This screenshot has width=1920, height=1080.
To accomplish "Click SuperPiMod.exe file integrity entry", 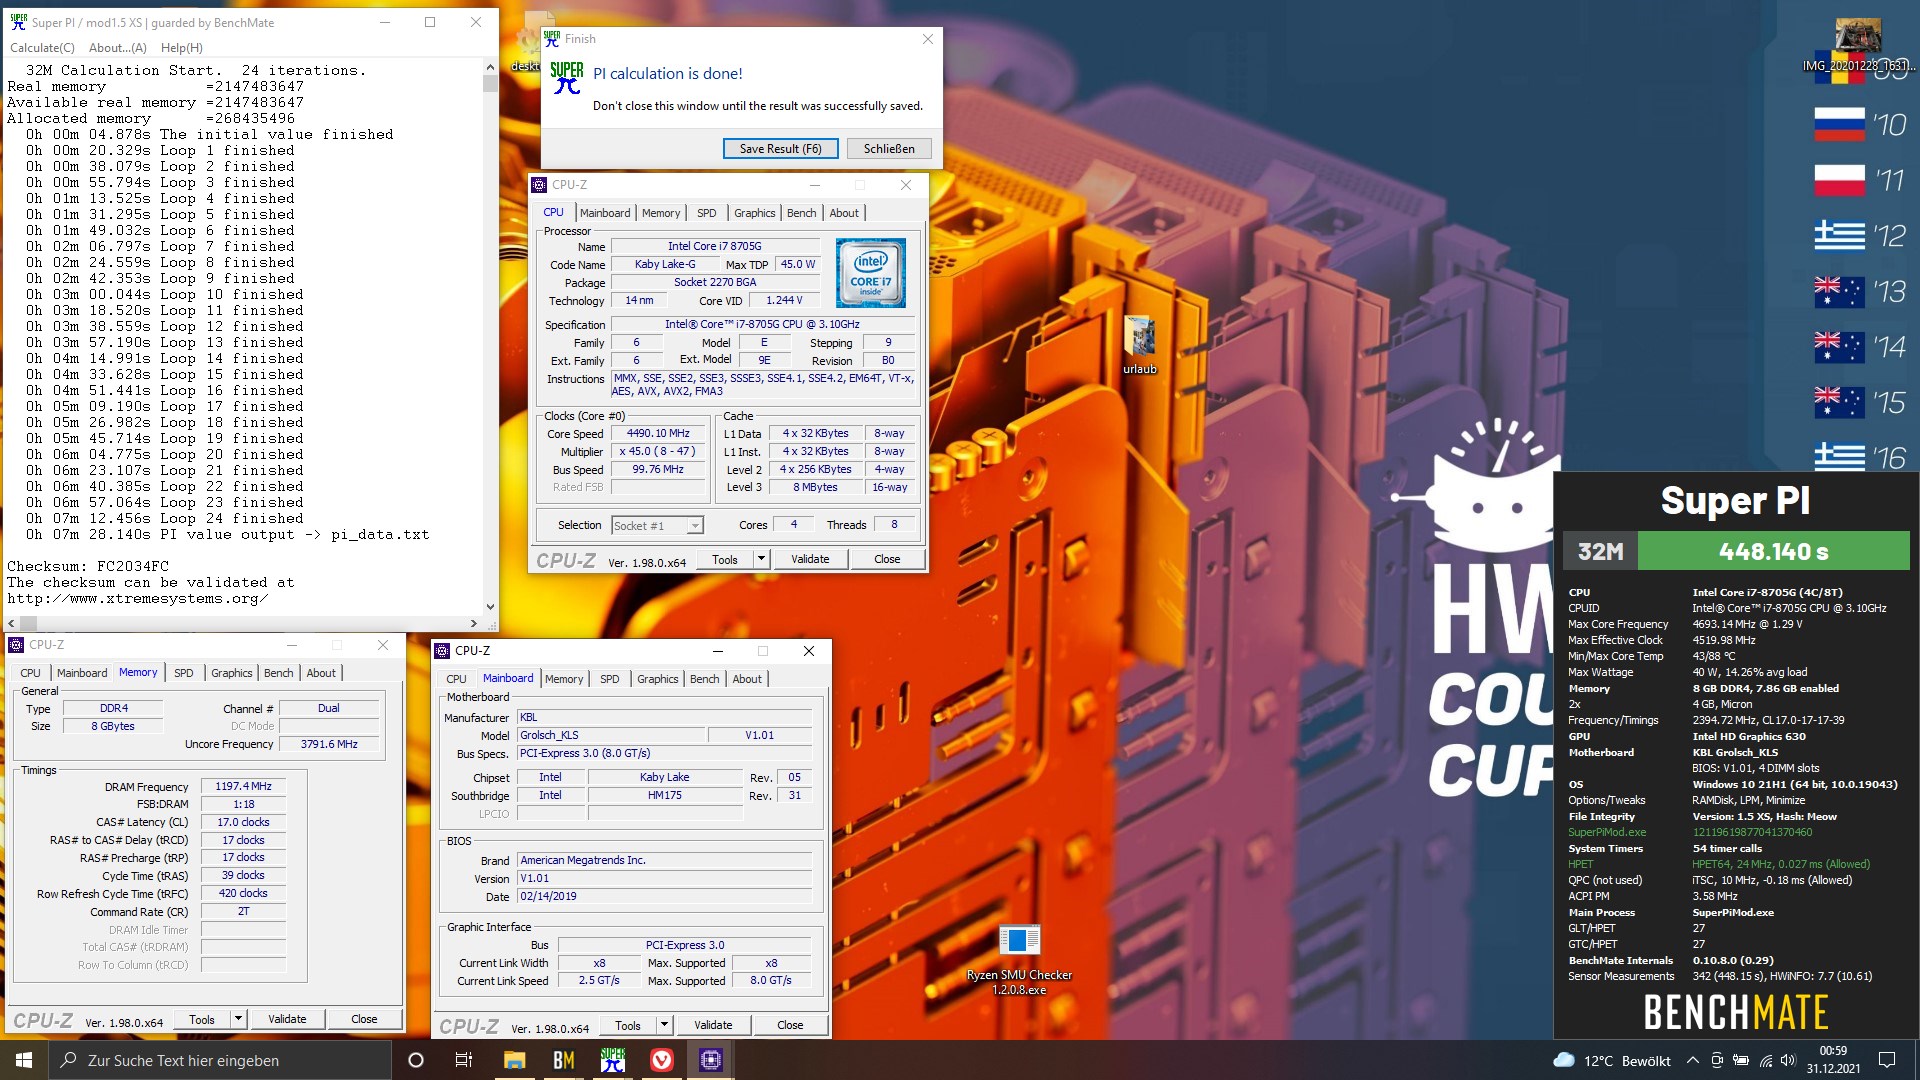I will pos(1606,832).
